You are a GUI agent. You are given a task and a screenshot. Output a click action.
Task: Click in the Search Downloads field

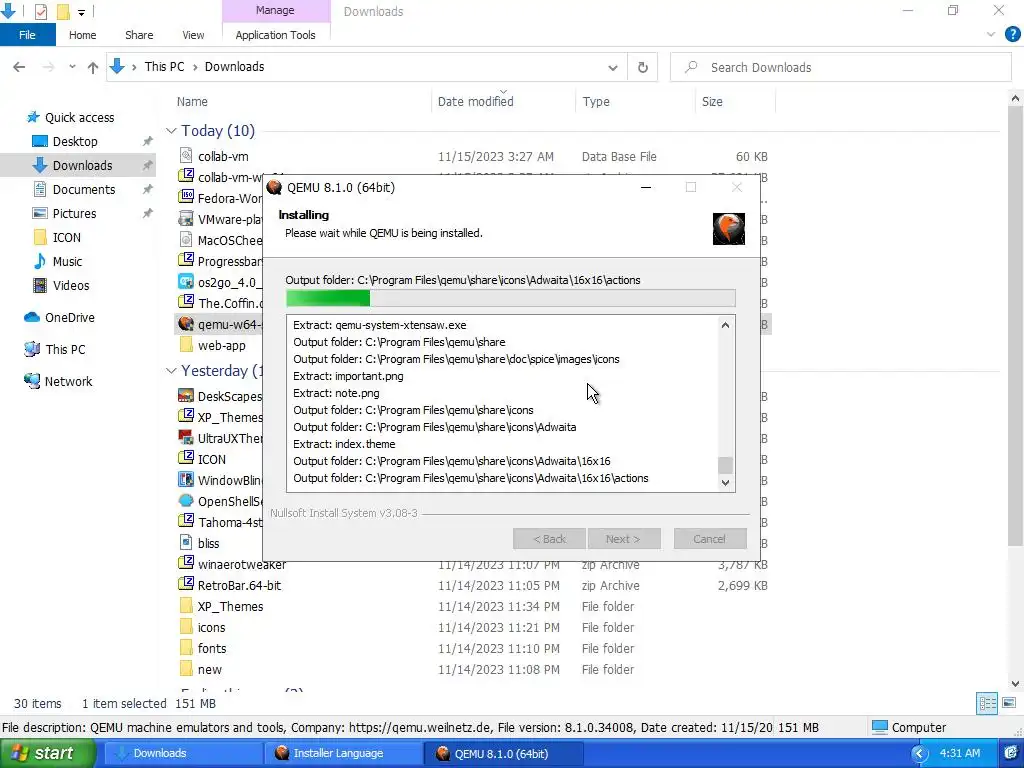pos(840,67)
